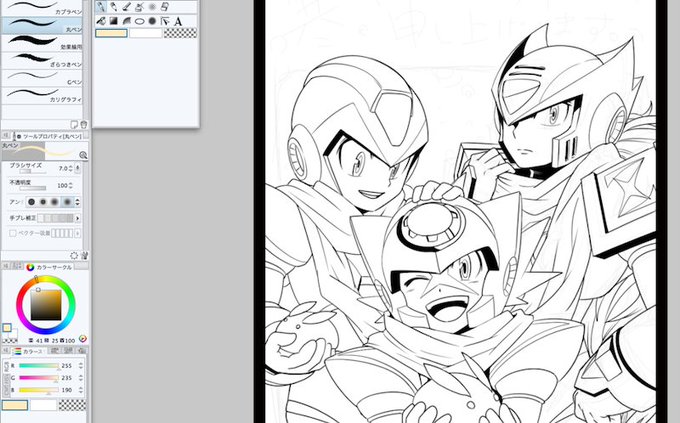Click the green G channel slider

click(x=39, y=378)
